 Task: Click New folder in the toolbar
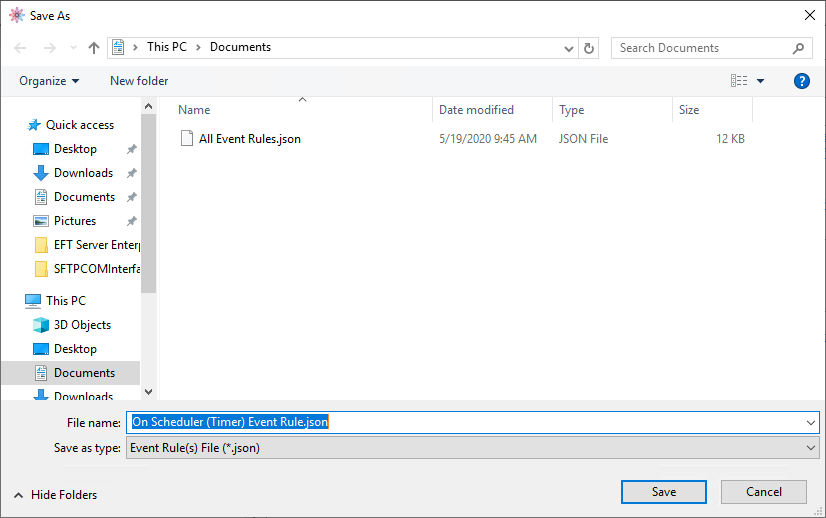[x=139, y=81]
